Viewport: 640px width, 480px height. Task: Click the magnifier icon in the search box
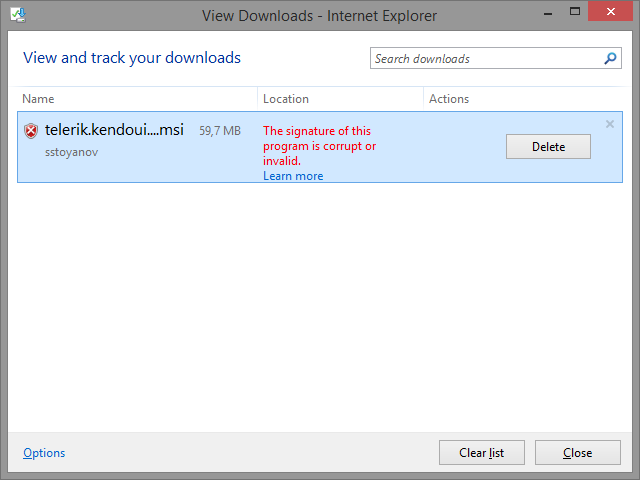point(610,59)
